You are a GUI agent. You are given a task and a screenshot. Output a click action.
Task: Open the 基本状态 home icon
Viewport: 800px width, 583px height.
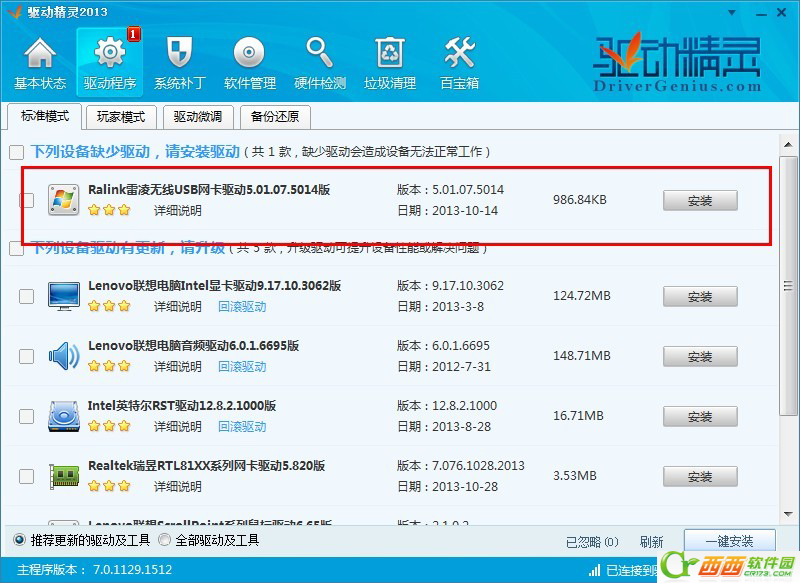point(40,53)
